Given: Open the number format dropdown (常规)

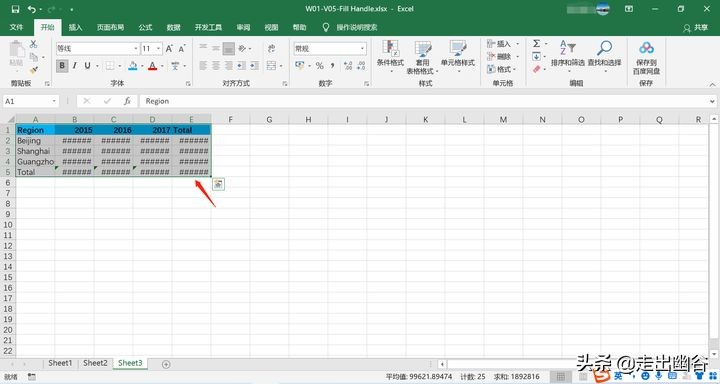Looking at the screenshot, I should coord(362,48).
